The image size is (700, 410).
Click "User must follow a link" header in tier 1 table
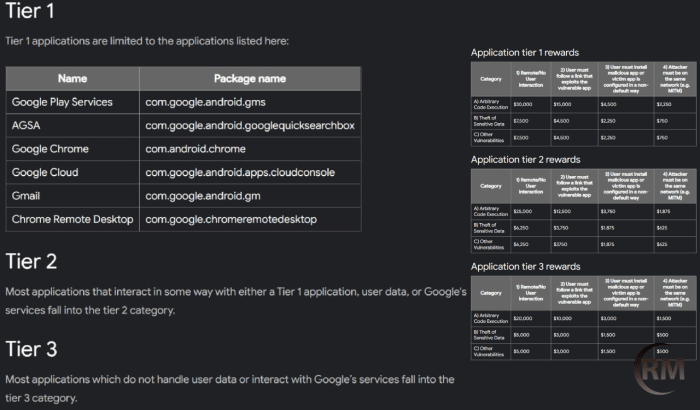click(575, 79)
